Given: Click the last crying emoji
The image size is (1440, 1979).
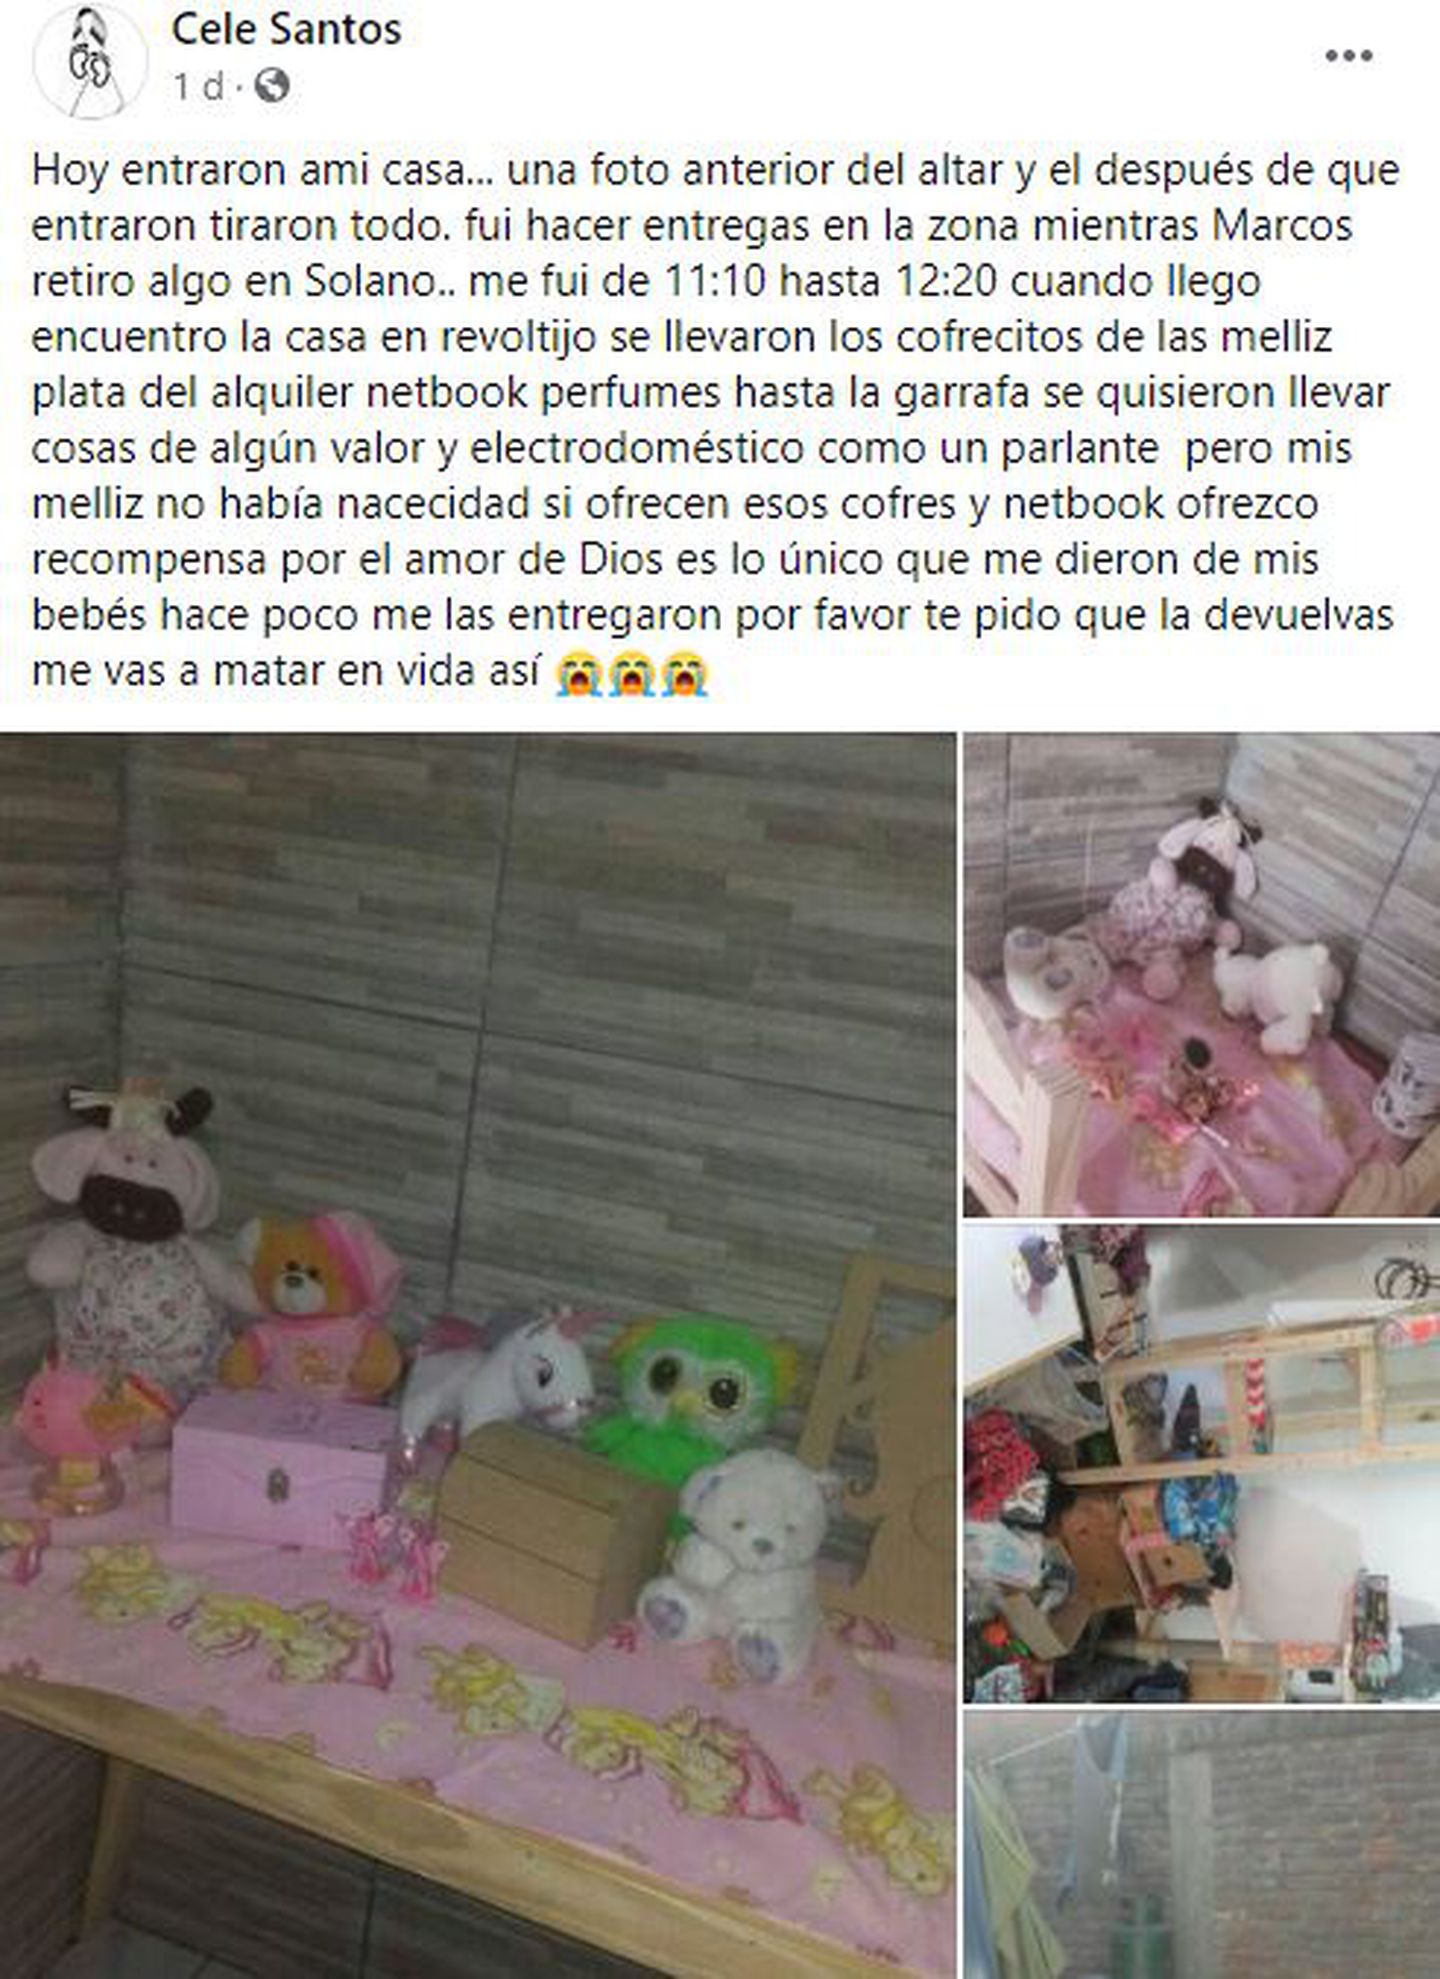Looking at the screenshot, I should (684, 673).
